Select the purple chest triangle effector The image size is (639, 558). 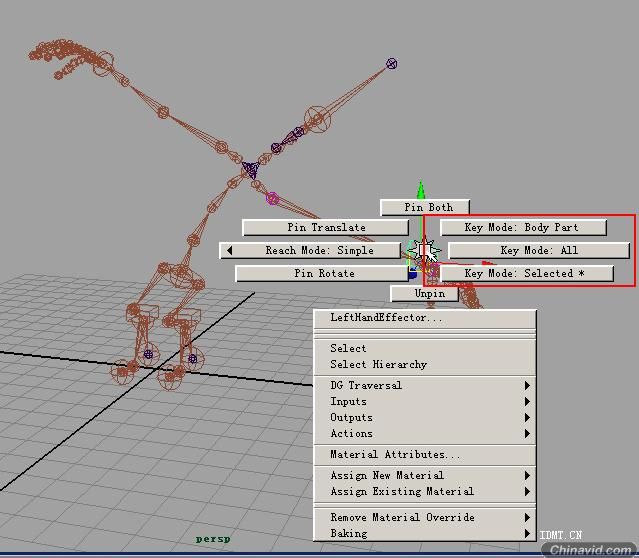[x=250, y=169]
